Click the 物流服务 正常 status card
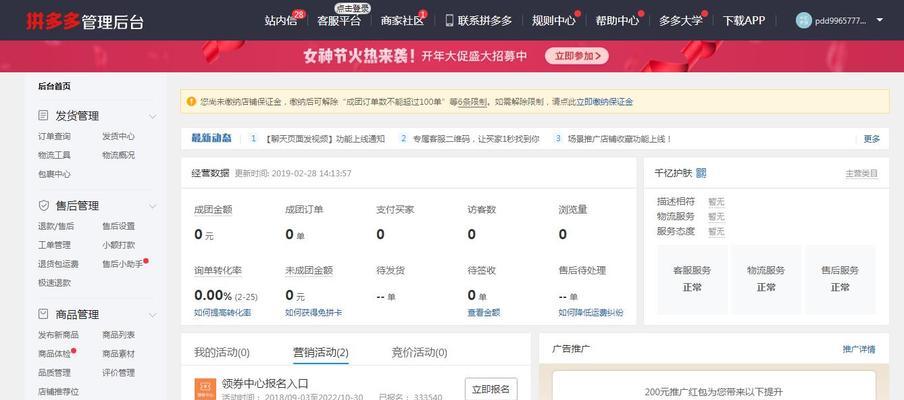Viewport: 904px width, 400px height. point(766,279)
